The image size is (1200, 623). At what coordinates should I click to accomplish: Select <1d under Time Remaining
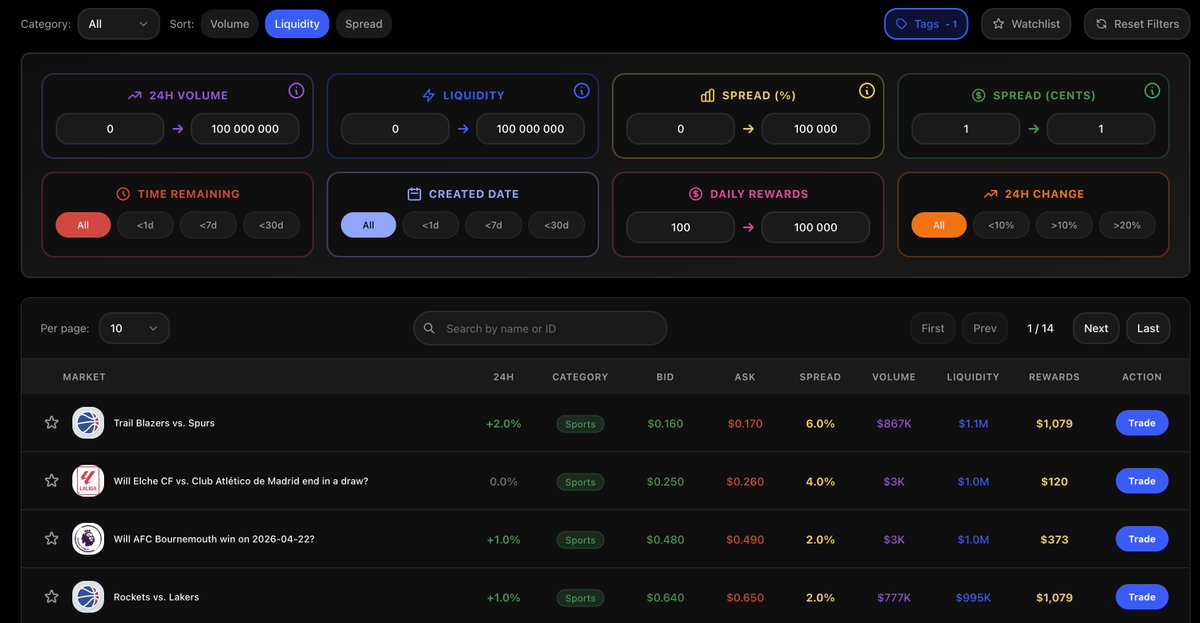click(x=146, y=225)
